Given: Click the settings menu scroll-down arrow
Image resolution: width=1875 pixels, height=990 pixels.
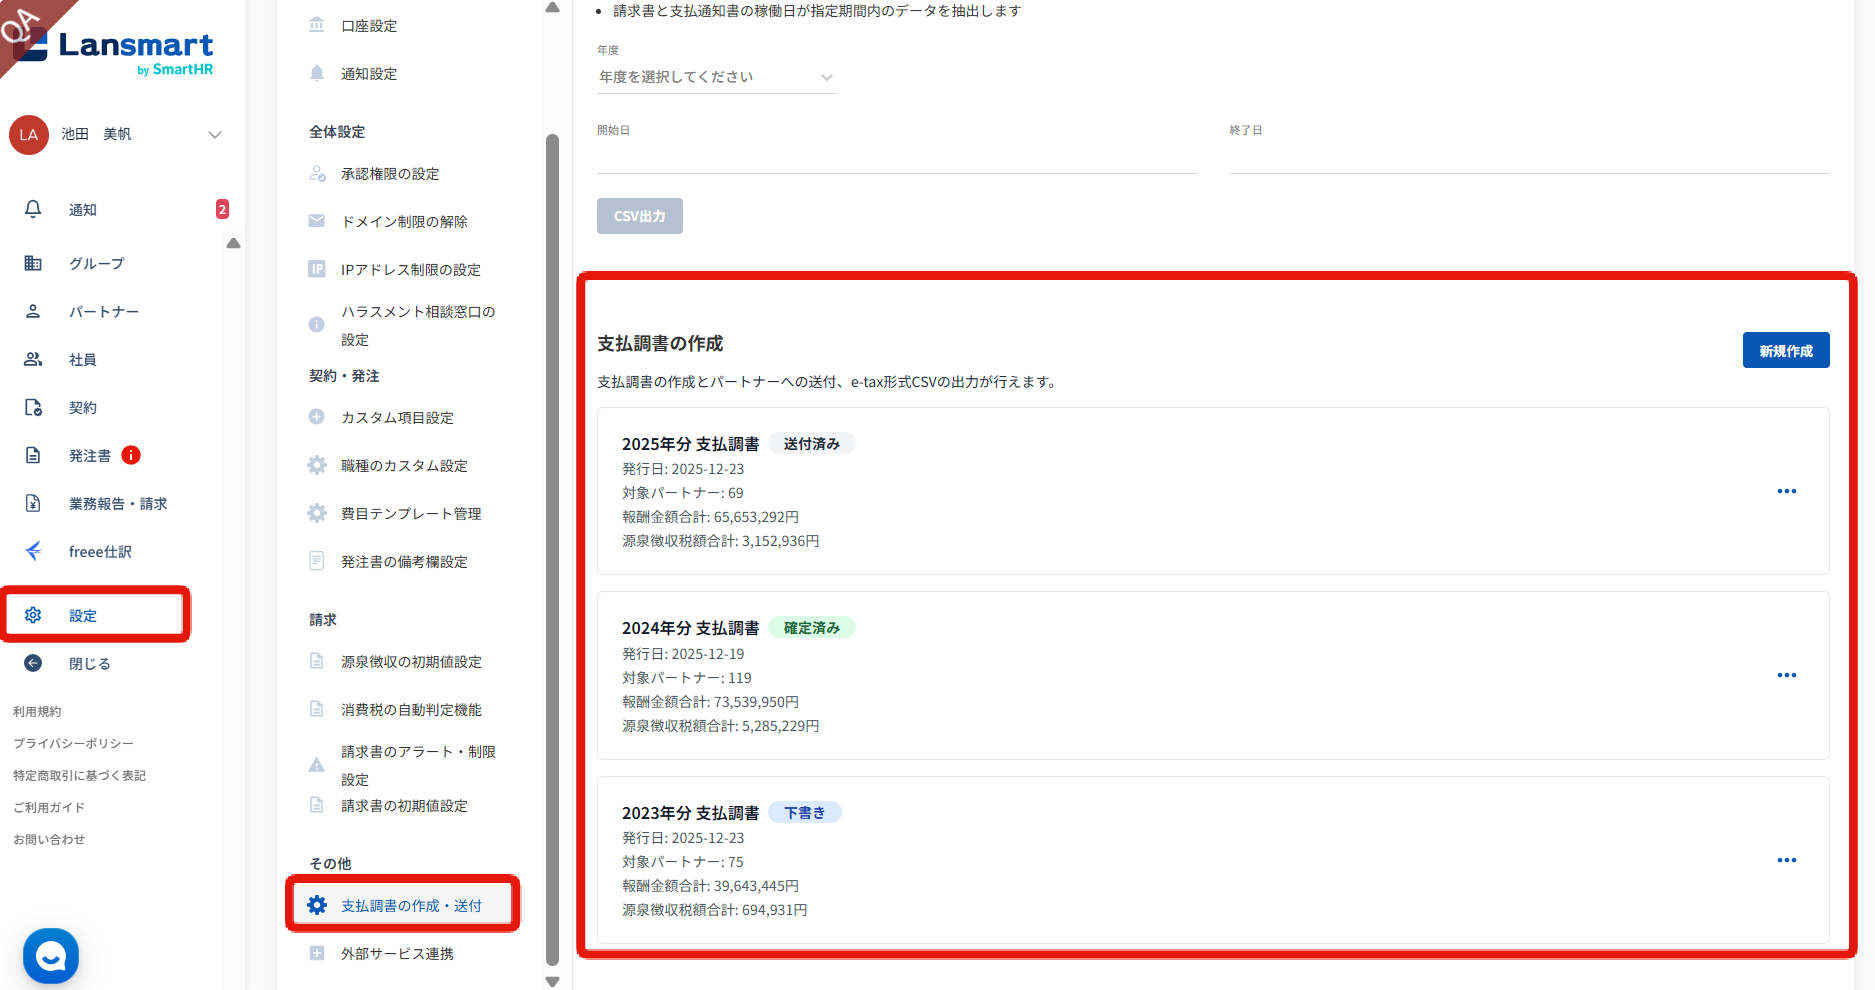Looking at the screenshot, I should click(x=552, y=982).
